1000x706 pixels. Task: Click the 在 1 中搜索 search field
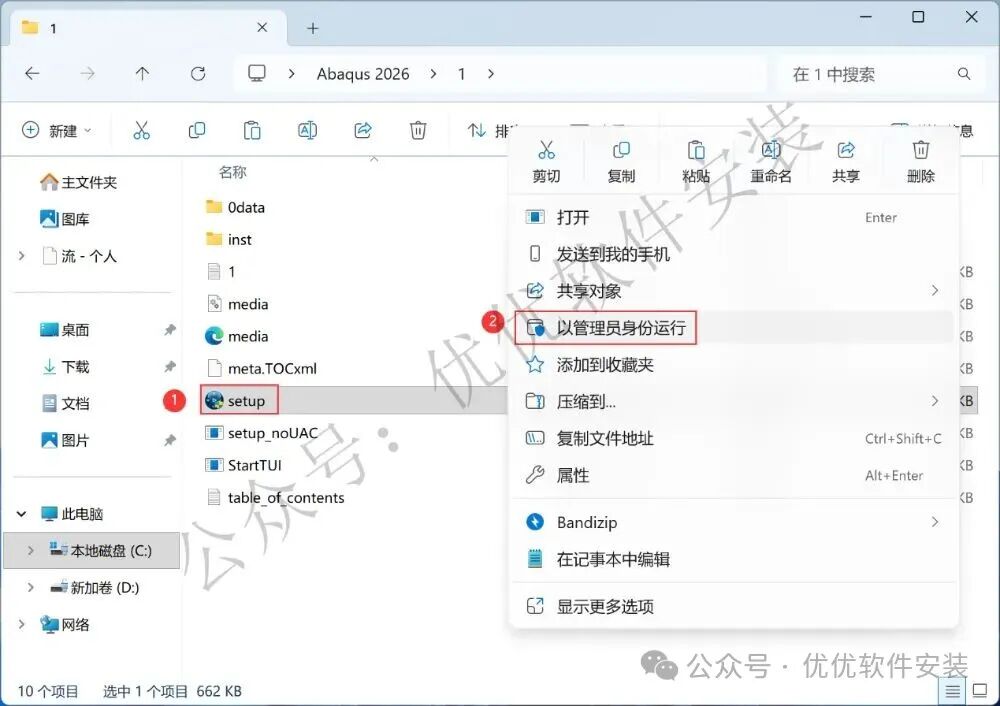click(x=880, y=74)
